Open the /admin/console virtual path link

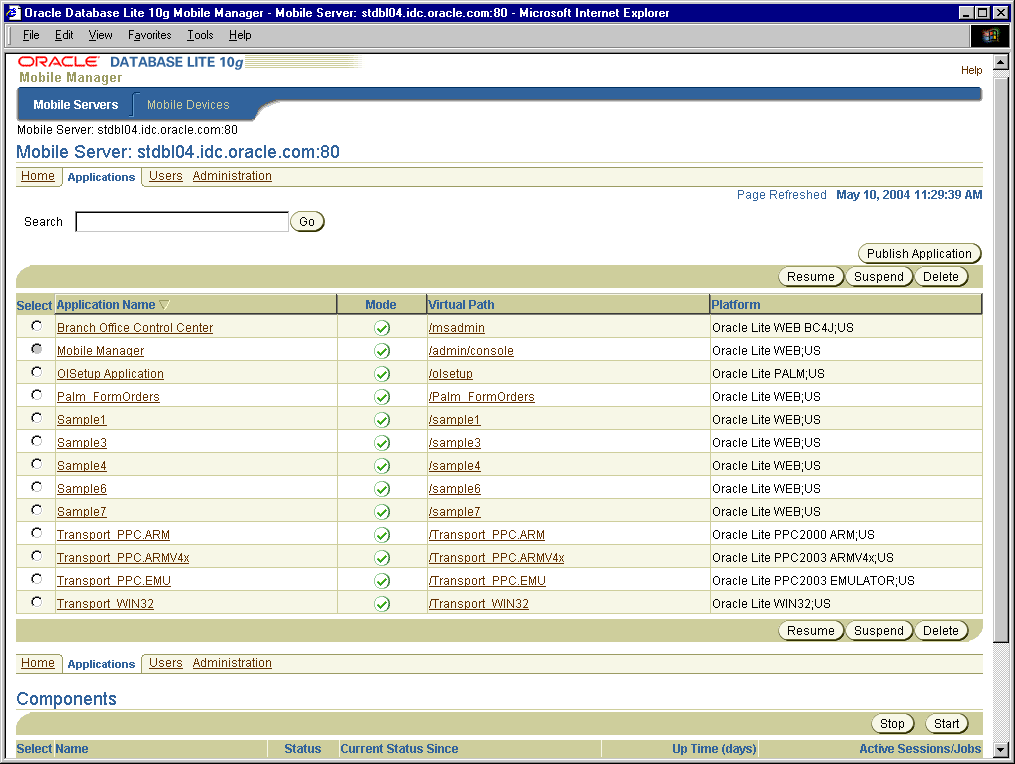471,351
